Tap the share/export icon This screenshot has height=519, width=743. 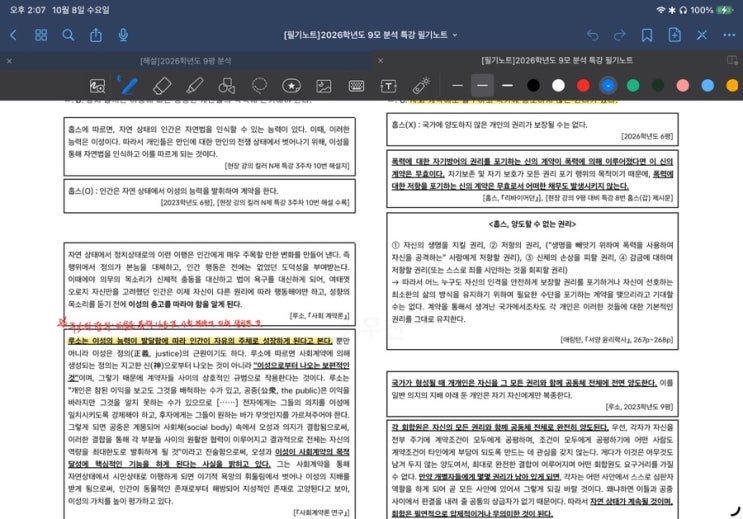(96, 35)
